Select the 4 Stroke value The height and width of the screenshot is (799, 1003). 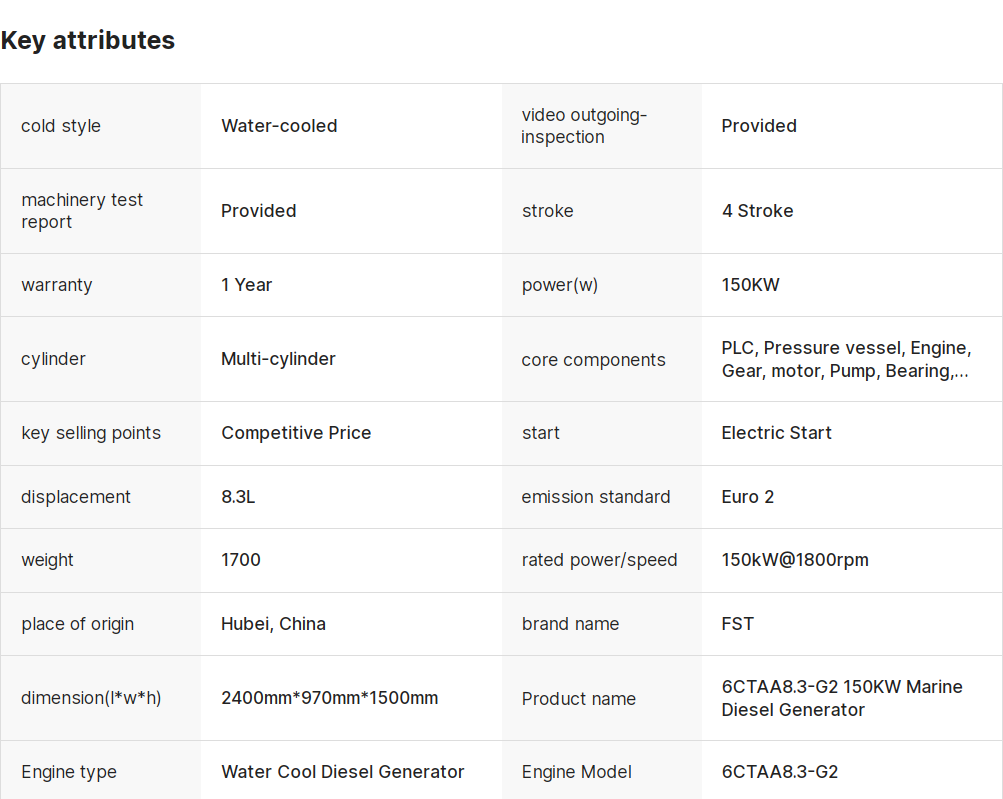pyautogui.click(x=757, y=211)
